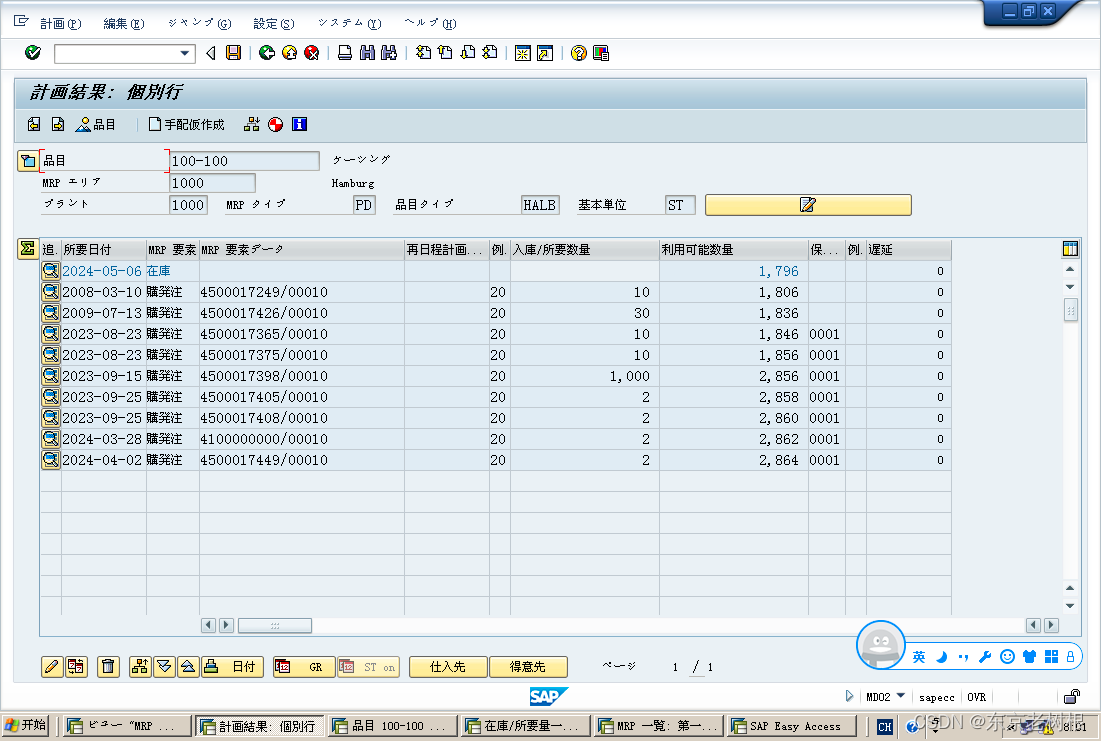The width and height of the screenshot is (1101, 741).
Task: Click the calendar swap icon beside the pencil
Action: 76,667
